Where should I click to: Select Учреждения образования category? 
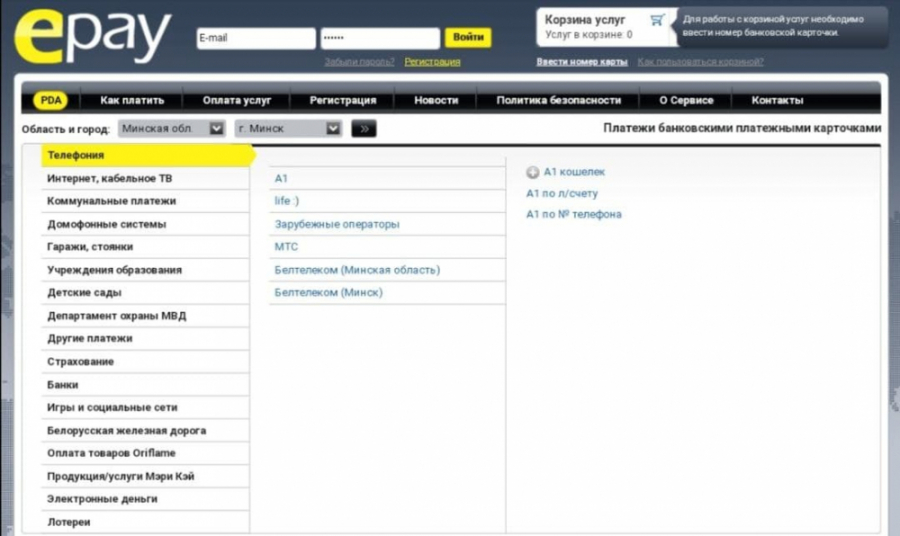(145, 270)
